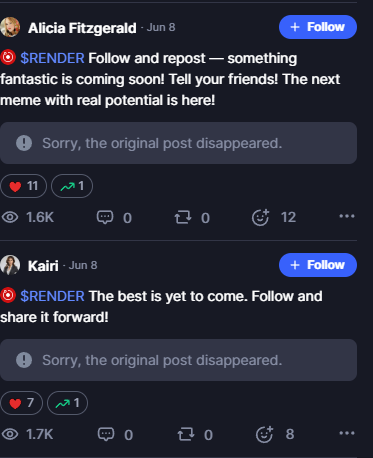Viewport: 373px width, 458px height.
Task: Add emoji reaction on Kairi's post
Action: (264, 434)
